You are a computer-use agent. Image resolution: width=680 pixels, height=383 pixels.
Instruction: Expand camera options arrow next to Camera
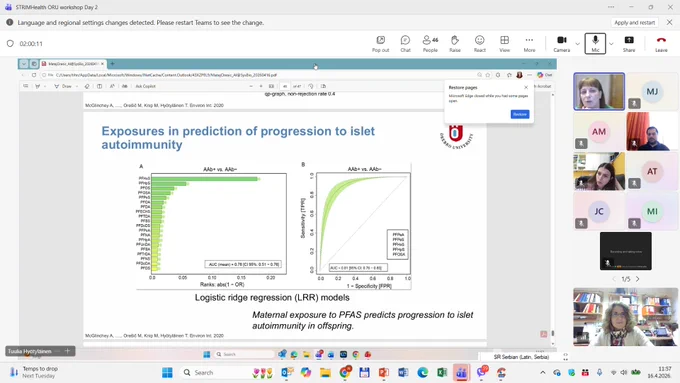click(577, 44)
